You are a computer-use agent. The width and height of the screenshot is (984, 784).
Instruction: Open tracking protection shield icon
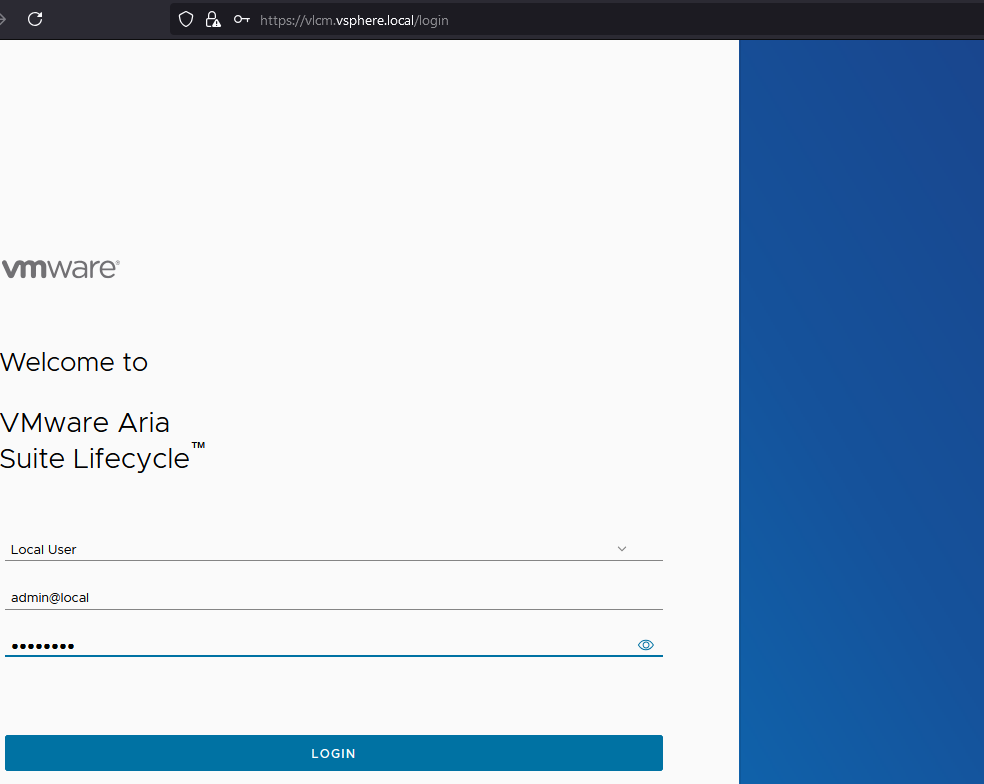tap(186, 19)
